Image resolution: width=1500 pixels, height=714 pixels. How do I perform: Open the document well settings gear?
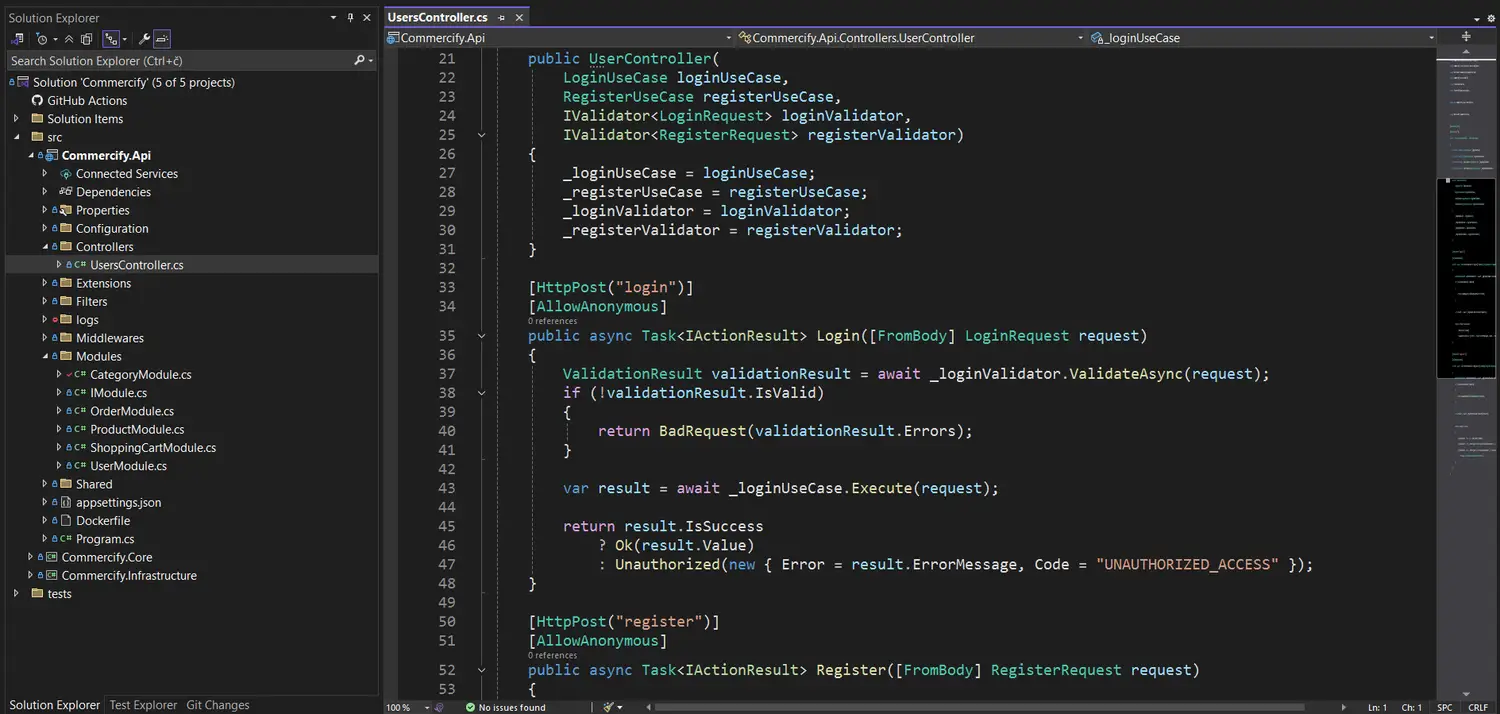(1488, 18)
